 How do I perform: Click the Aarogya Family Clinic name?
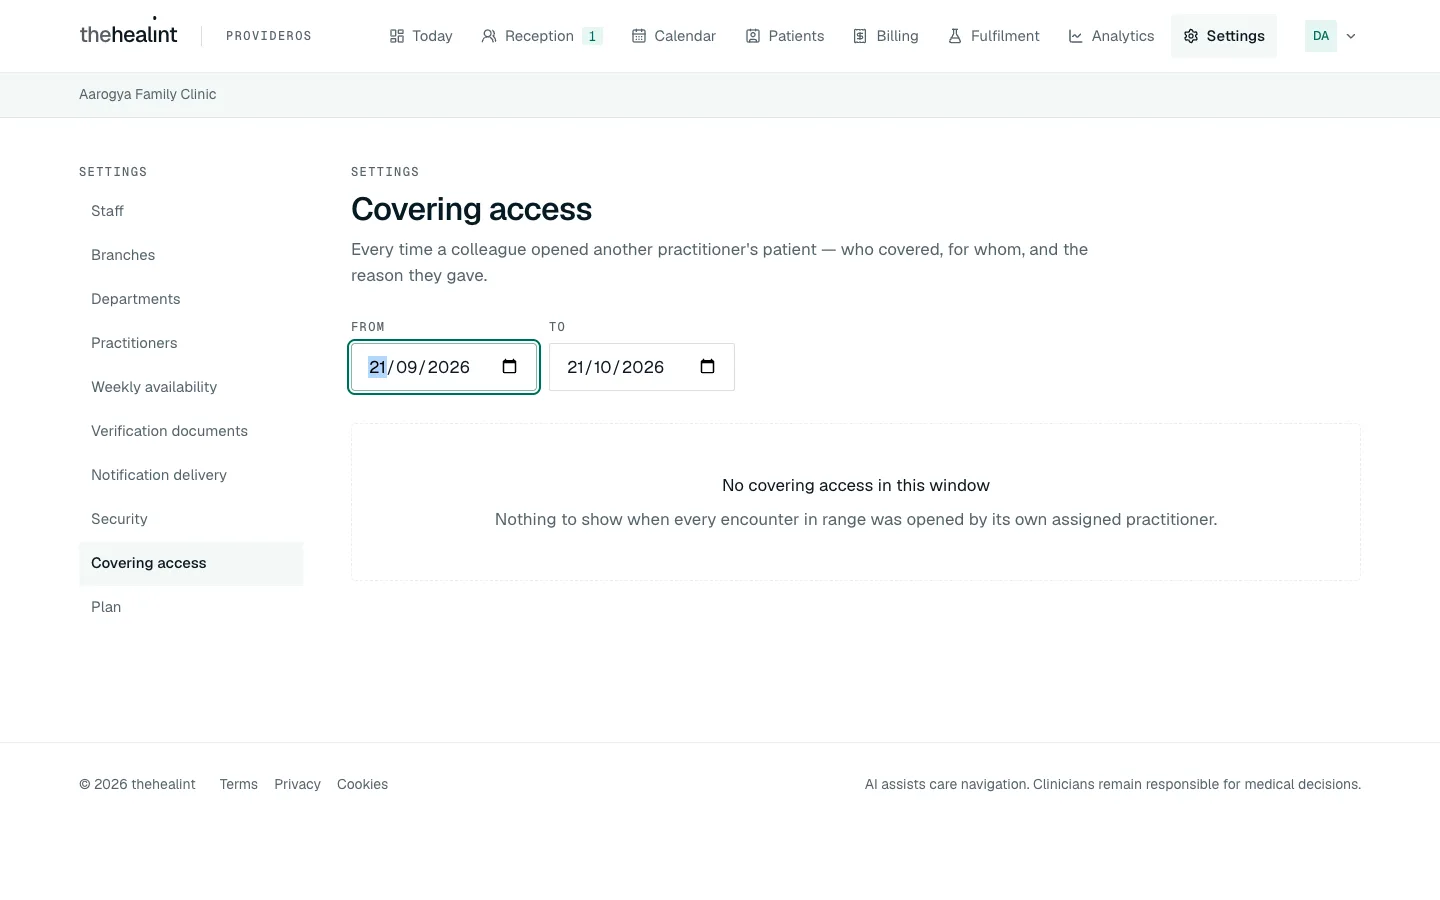point(148,94)
